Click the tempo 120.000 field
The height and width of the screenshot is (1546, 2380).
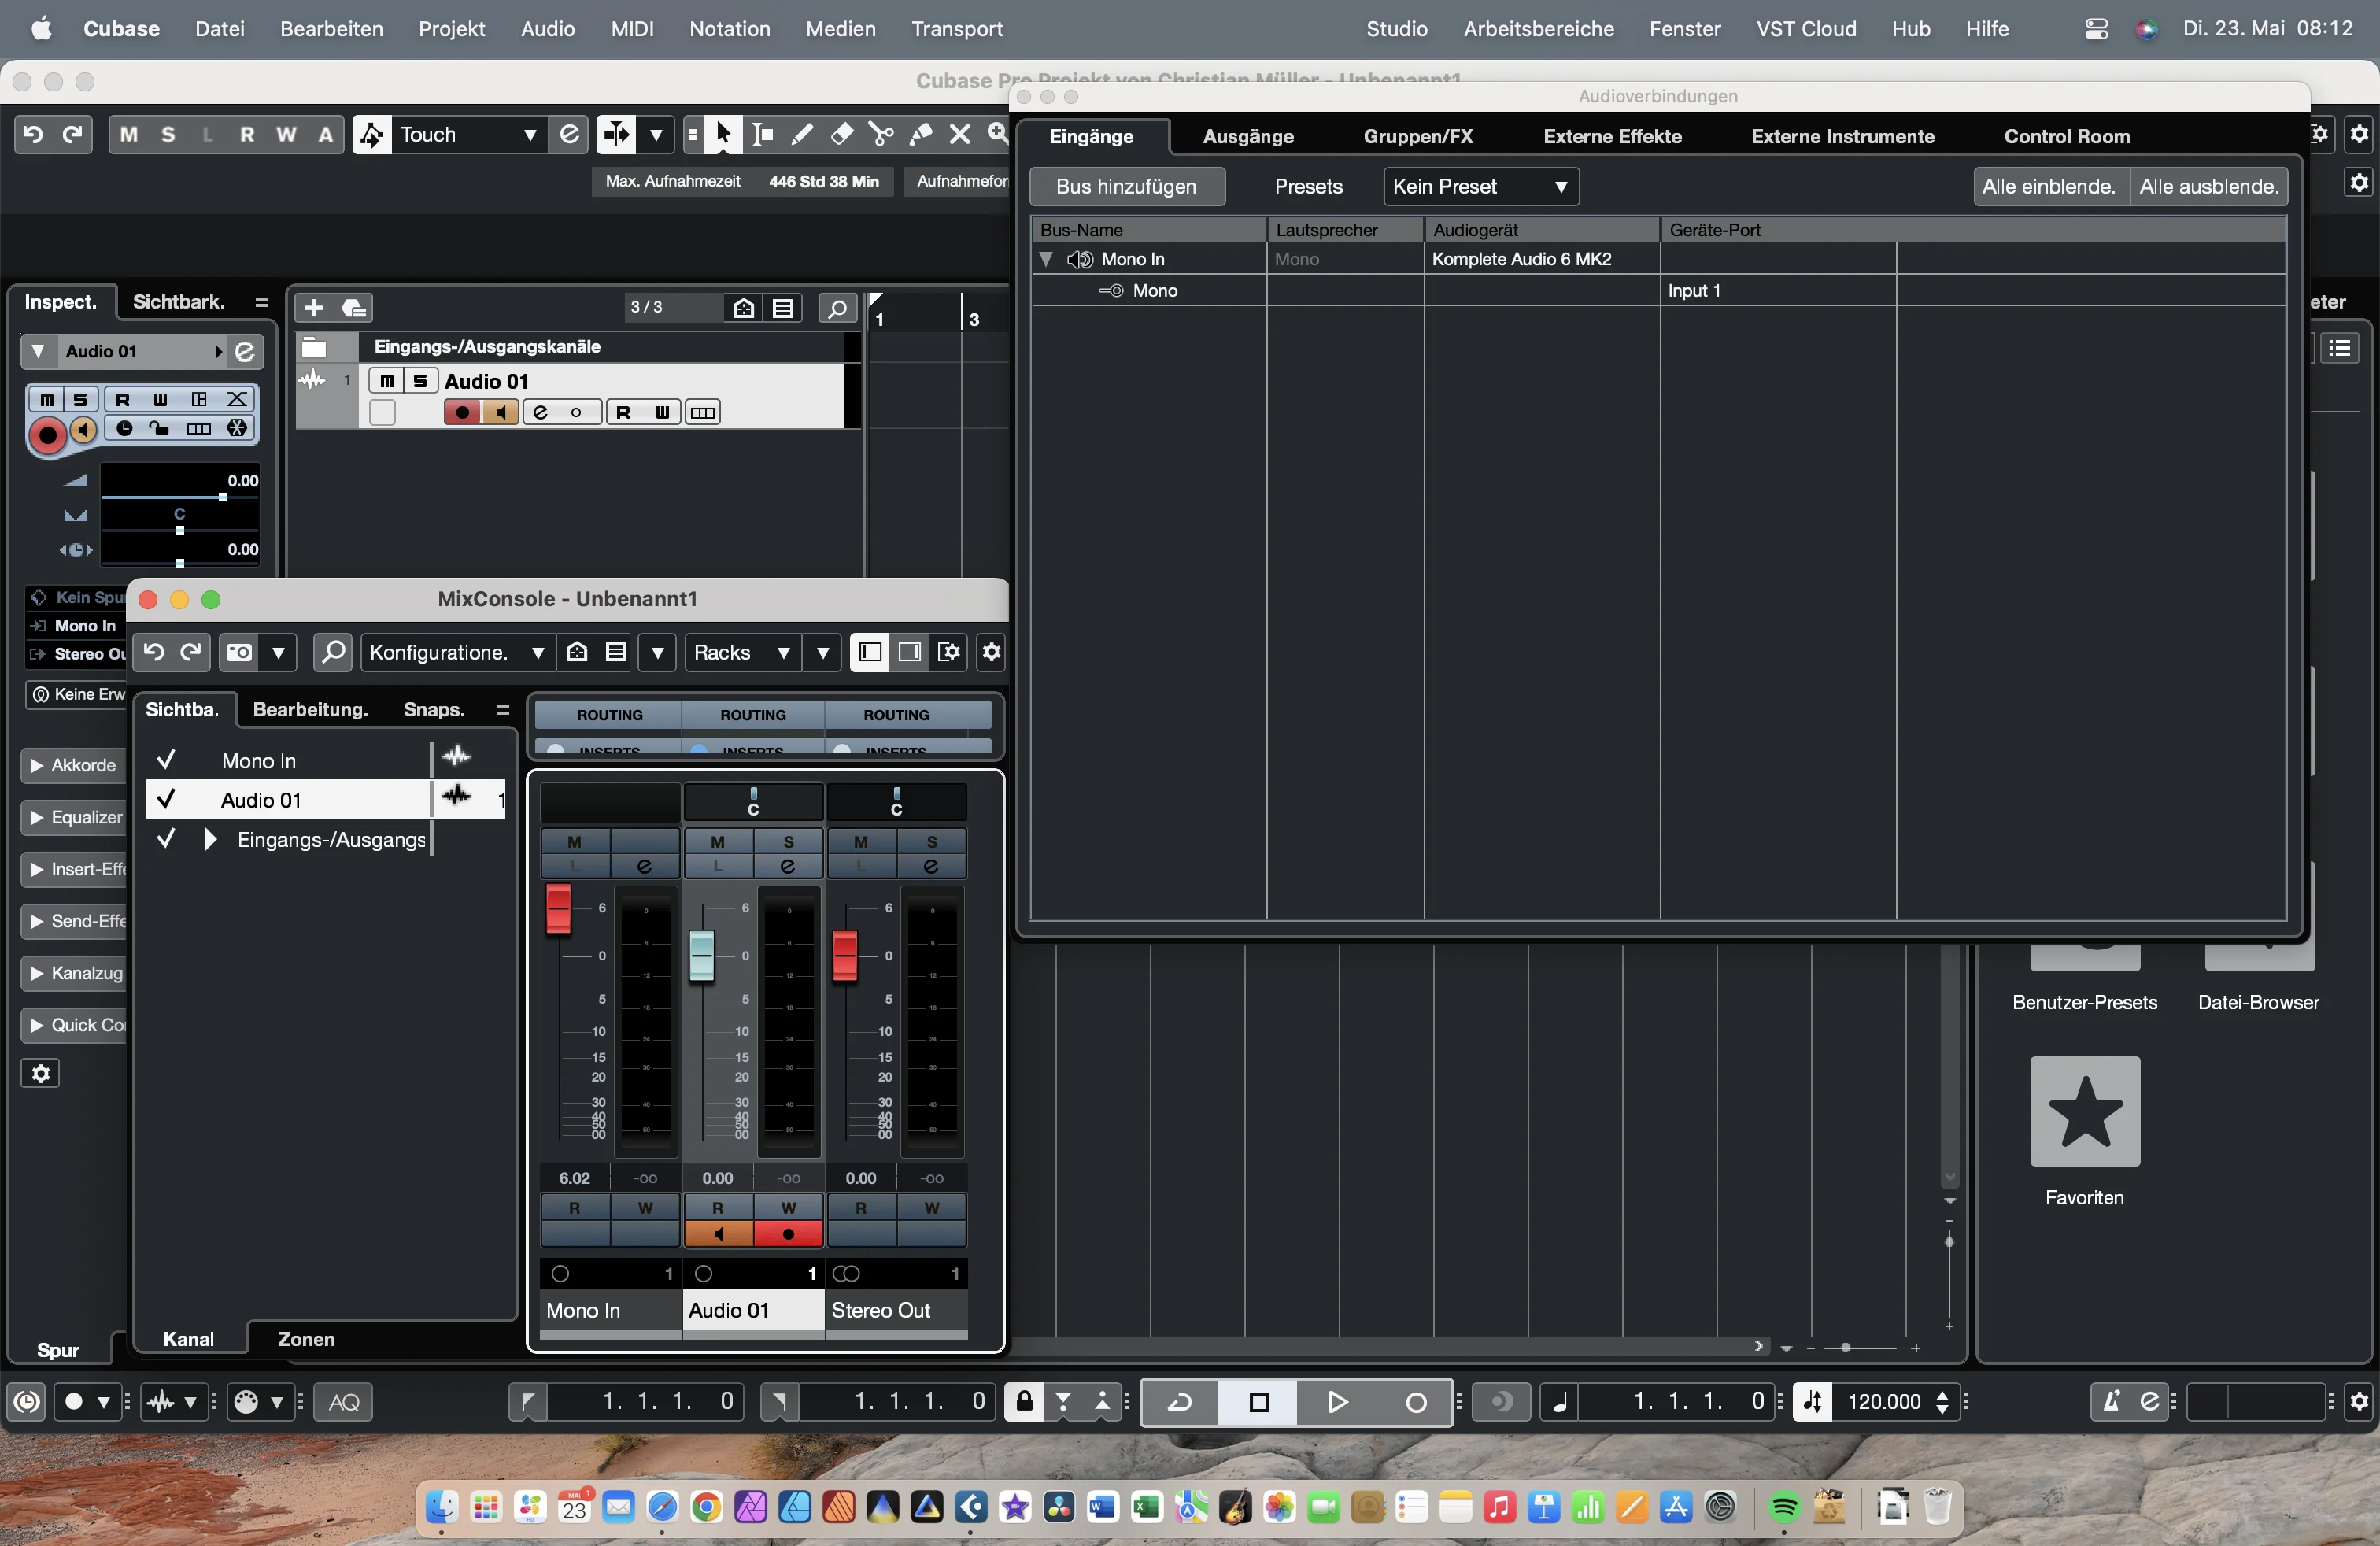pyautogui.click(x=1884, y=1401)
